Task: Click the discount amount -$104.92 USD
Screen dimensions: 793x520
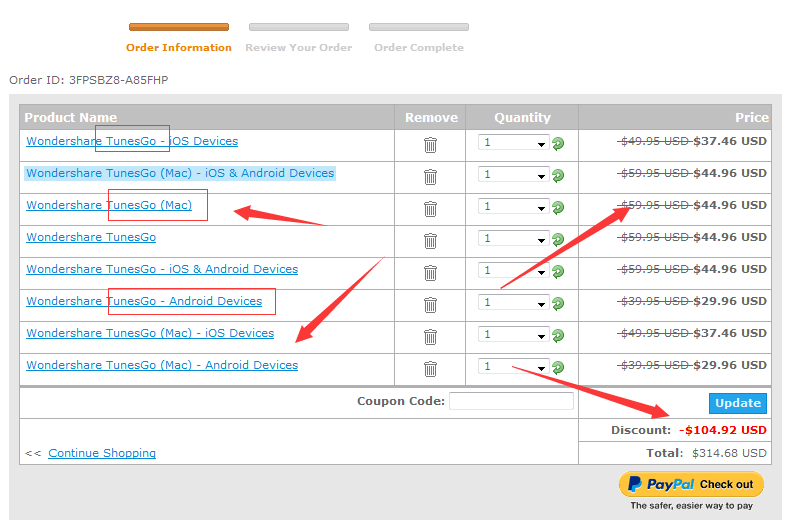Action: coord(723,430)
